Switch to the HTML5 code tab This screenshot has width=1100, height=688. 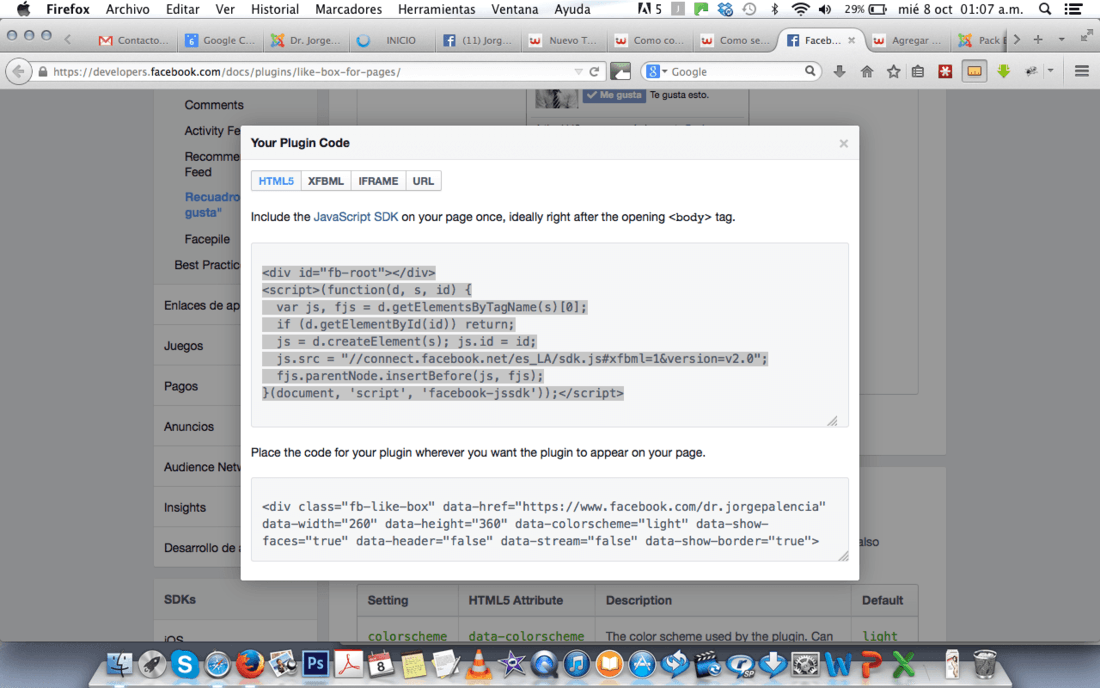[x=276, y=181]
